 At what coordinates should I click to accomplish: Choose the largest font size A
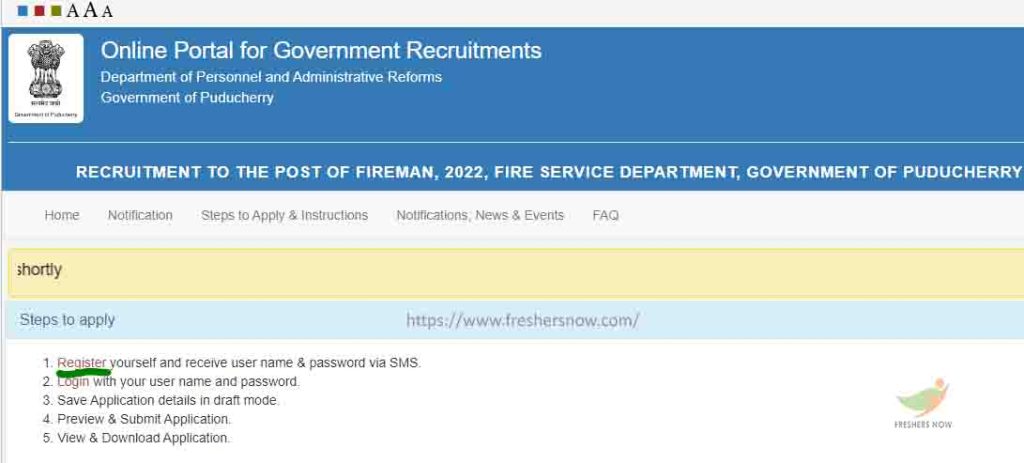(91, 10)
